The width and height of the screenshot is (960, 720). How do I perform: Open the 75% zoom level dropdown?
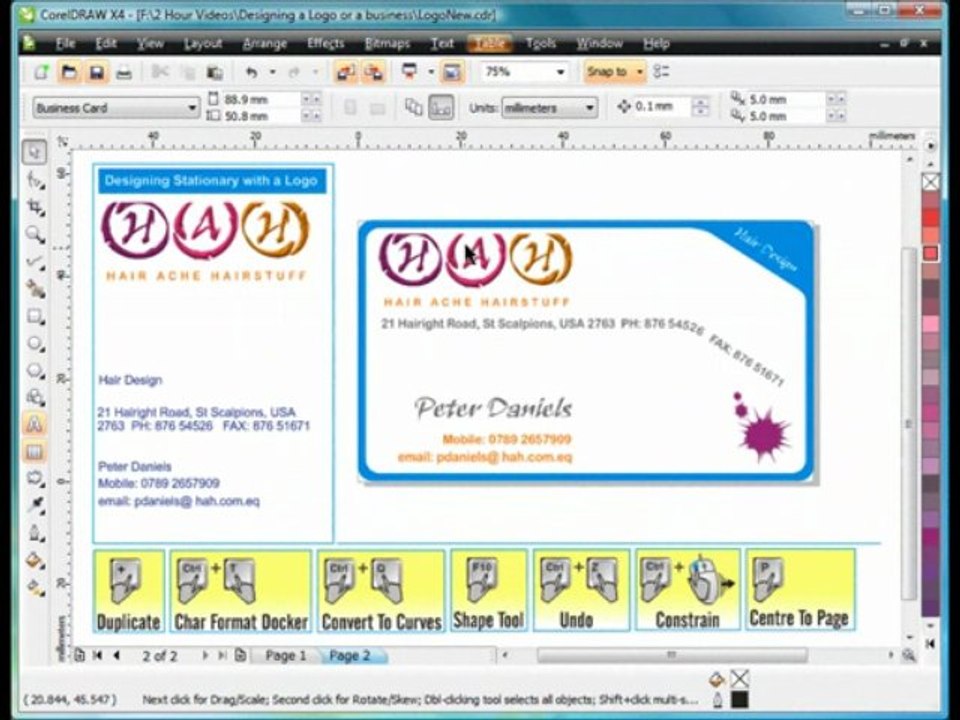(560, 72)
